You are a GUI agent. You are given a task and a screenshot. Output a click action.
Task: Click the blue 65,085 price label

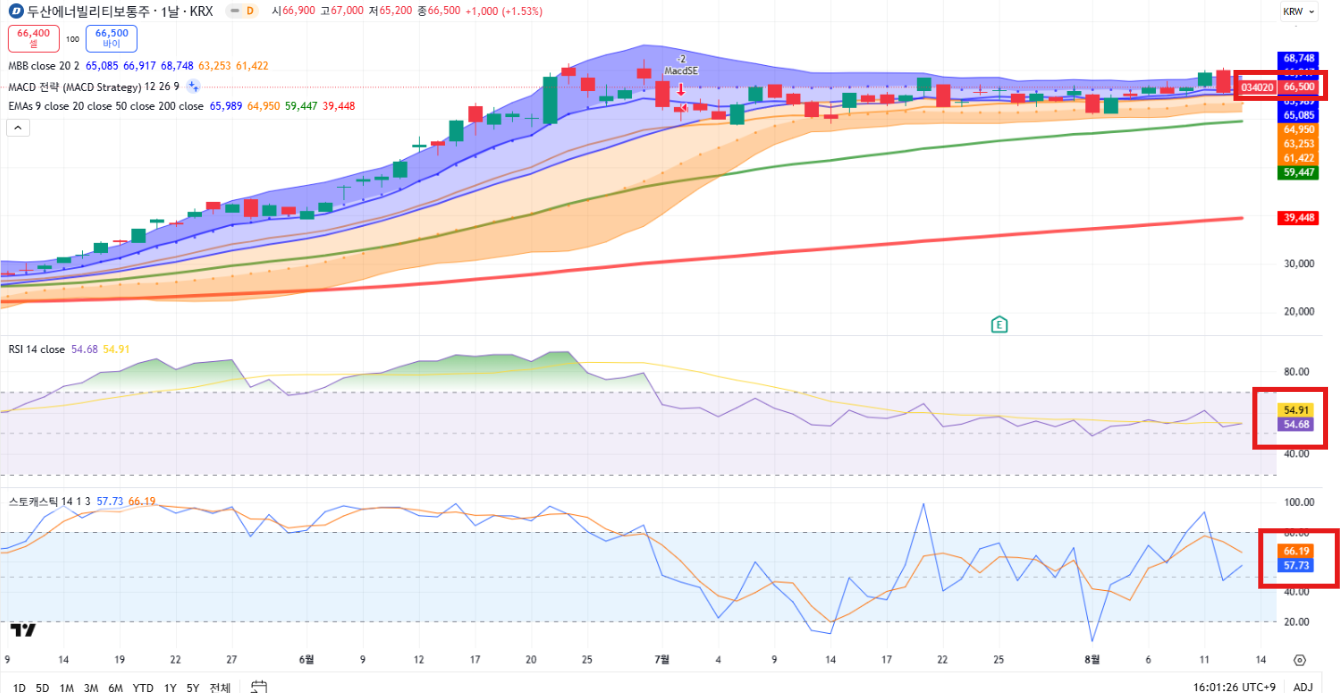pos(1298,115)
